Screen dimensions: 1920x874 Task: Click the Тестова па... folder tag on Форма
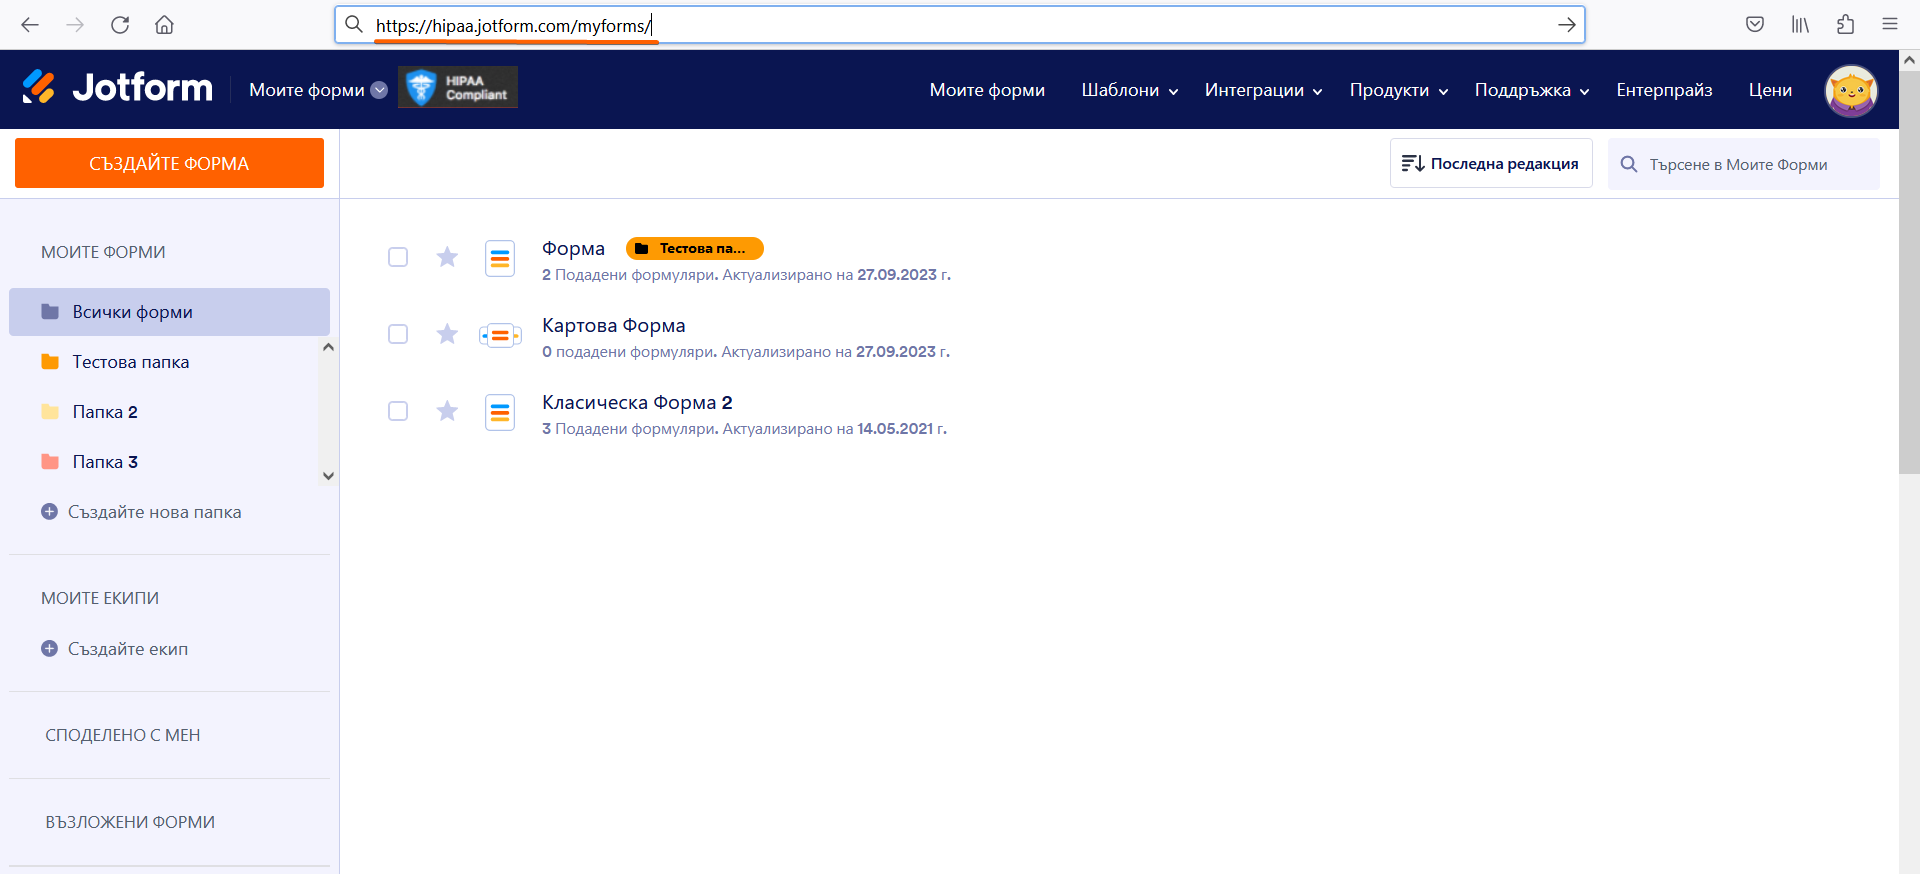[x=695, y=248]
